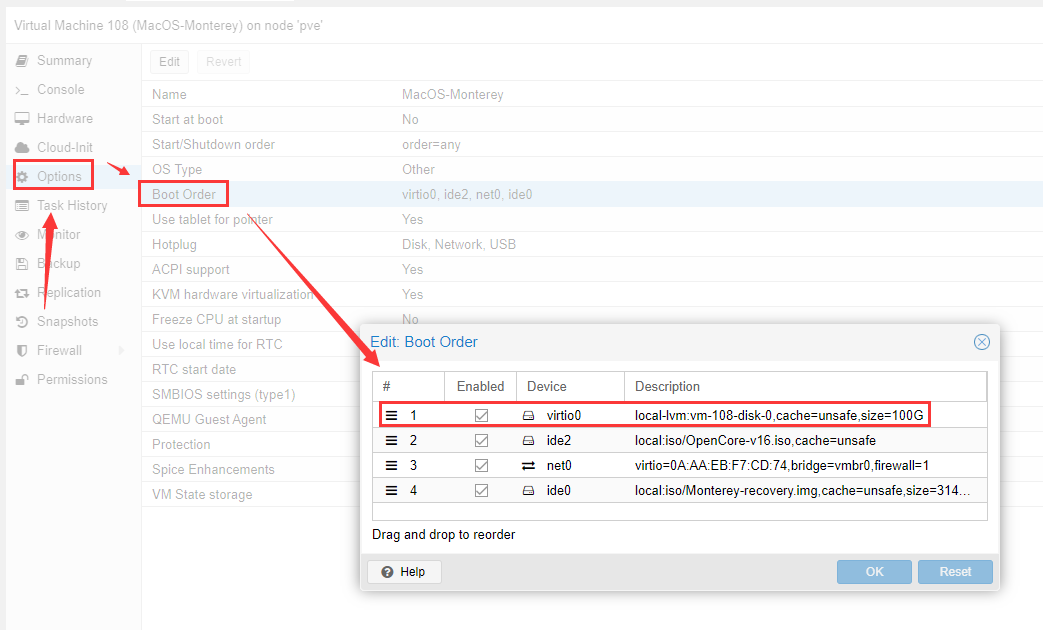Click the Console terminal icon

pos(21,90)
